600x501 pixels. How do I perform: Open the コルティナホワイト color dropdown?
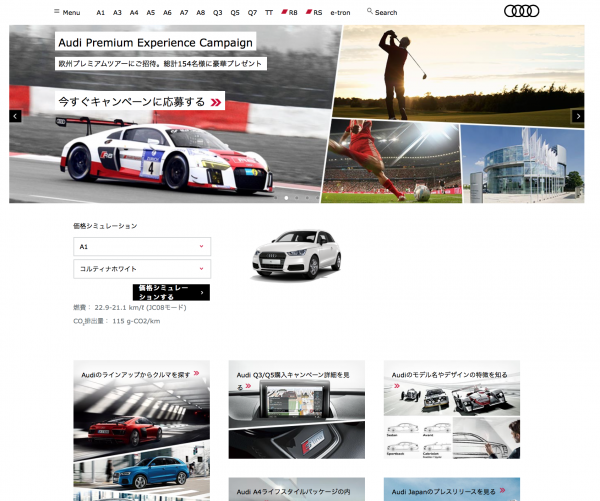[x=142, y=269]
